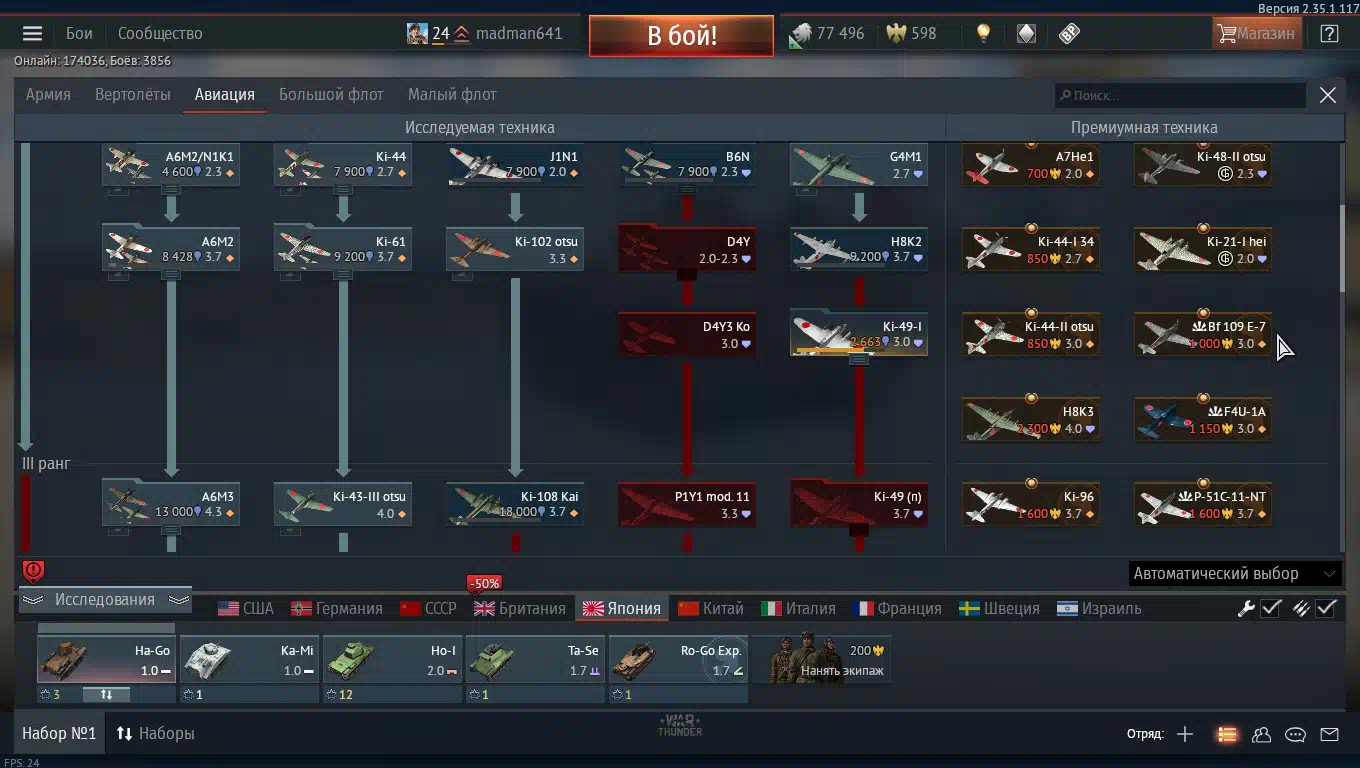Viewport: 1360px width, 768px height.
Task: Click the golden eagles balance 598
Action: [x=911, y=33]
